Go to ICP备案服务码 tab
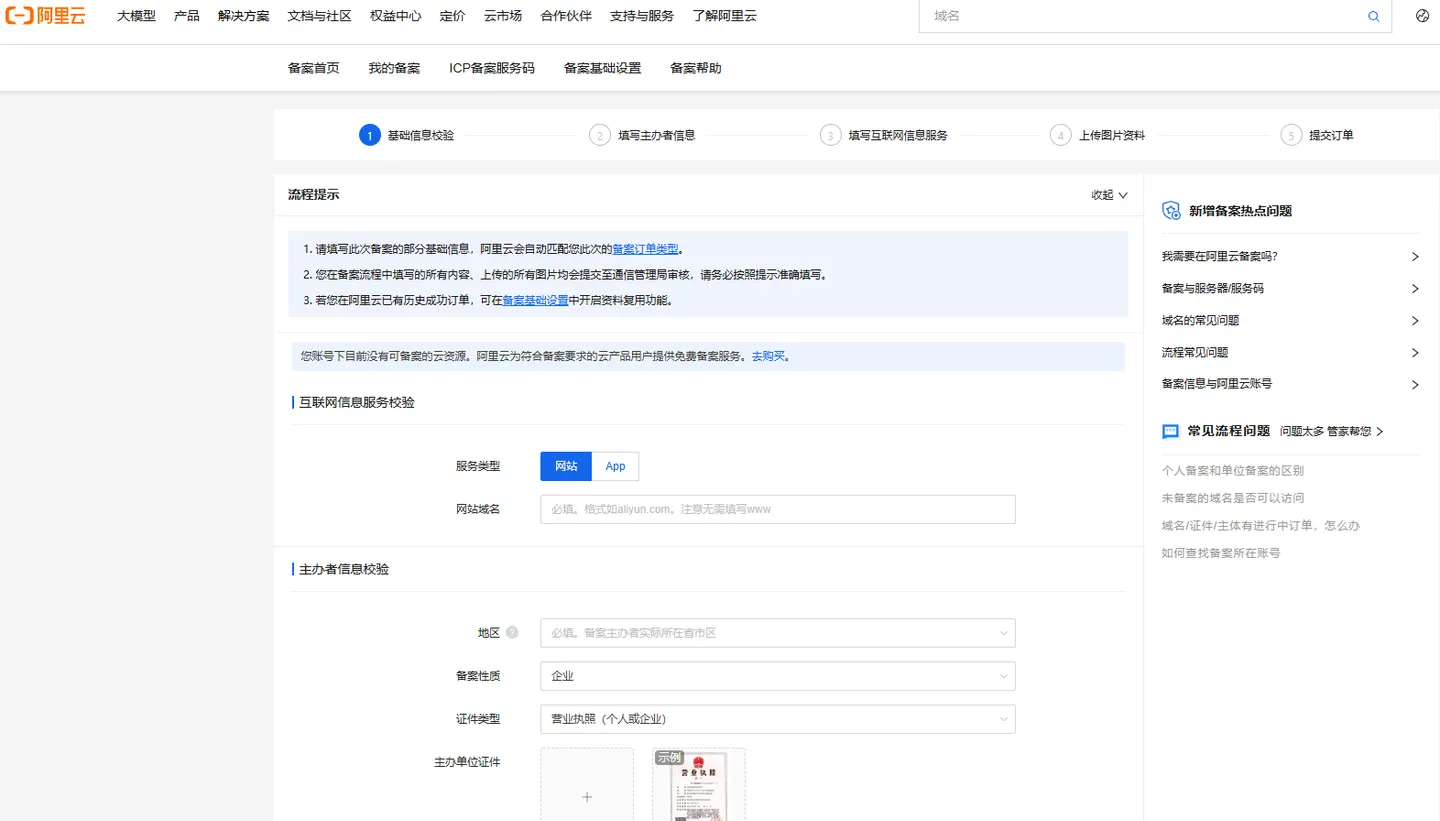This screenshot has height=821, width=1440. [492, 68]
